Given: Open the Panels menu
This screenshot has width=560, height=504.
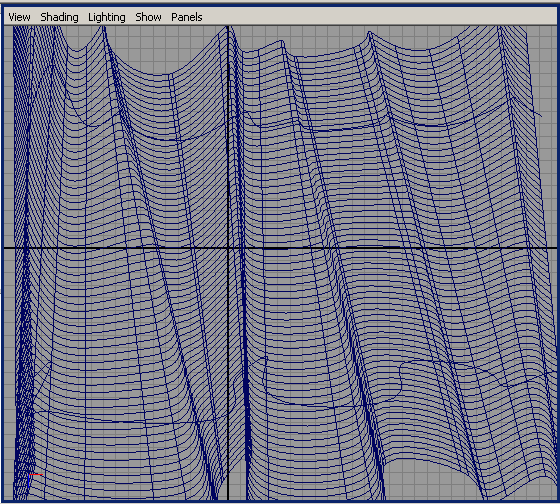Looking at the screenshot, I should point(187,17).
